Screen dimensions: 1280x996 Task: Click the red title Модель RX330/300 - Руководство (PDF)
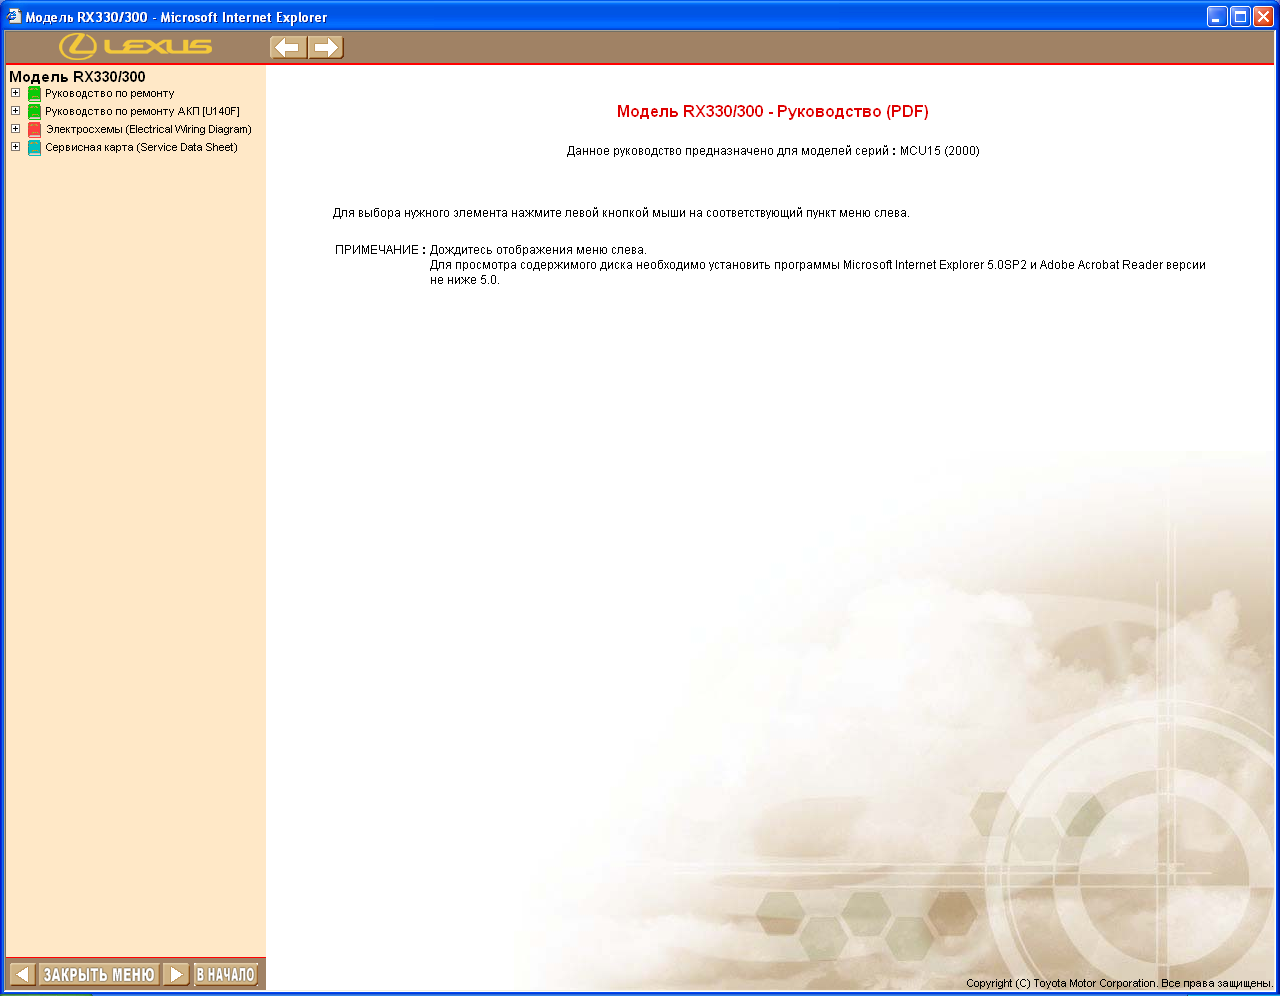click(773, 111)
